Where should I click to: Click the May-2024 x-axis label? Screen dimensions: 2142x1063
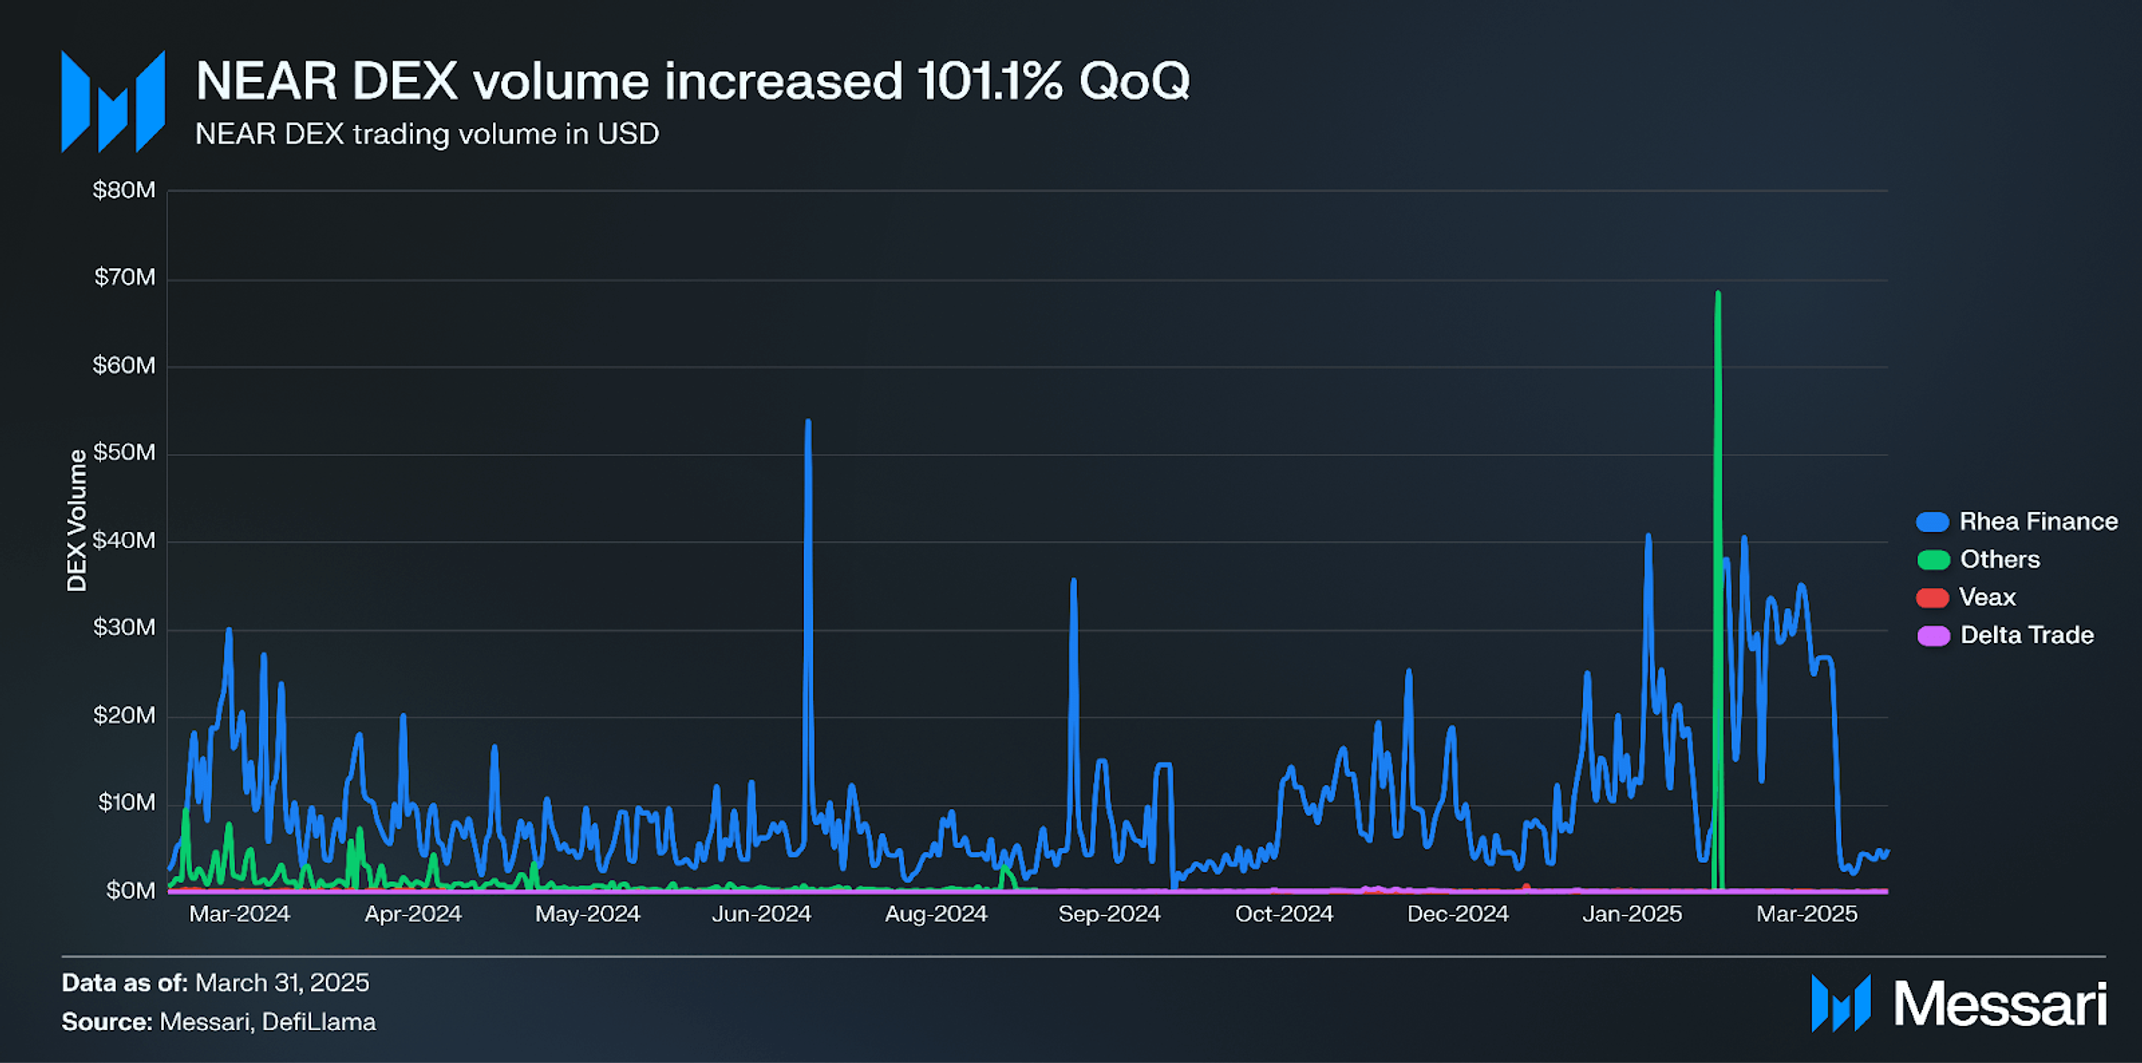(587, 914)
